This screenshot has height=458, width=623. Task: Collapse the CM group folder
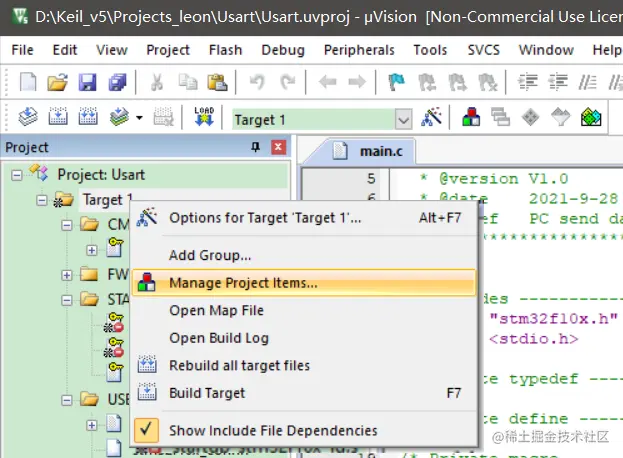coord(67,225)
